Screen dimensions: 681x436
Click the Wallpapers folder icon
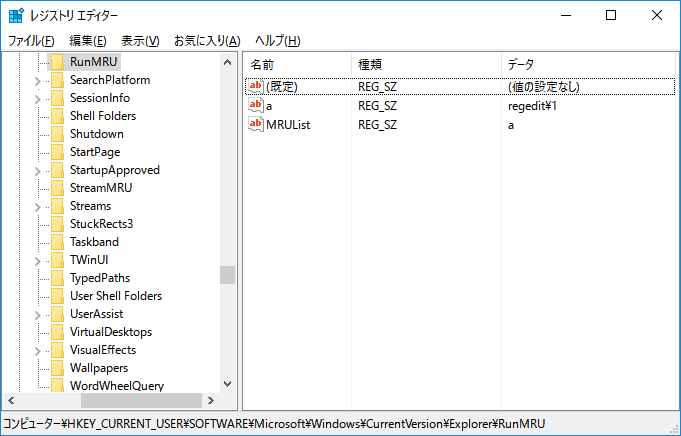pos(57,368)
